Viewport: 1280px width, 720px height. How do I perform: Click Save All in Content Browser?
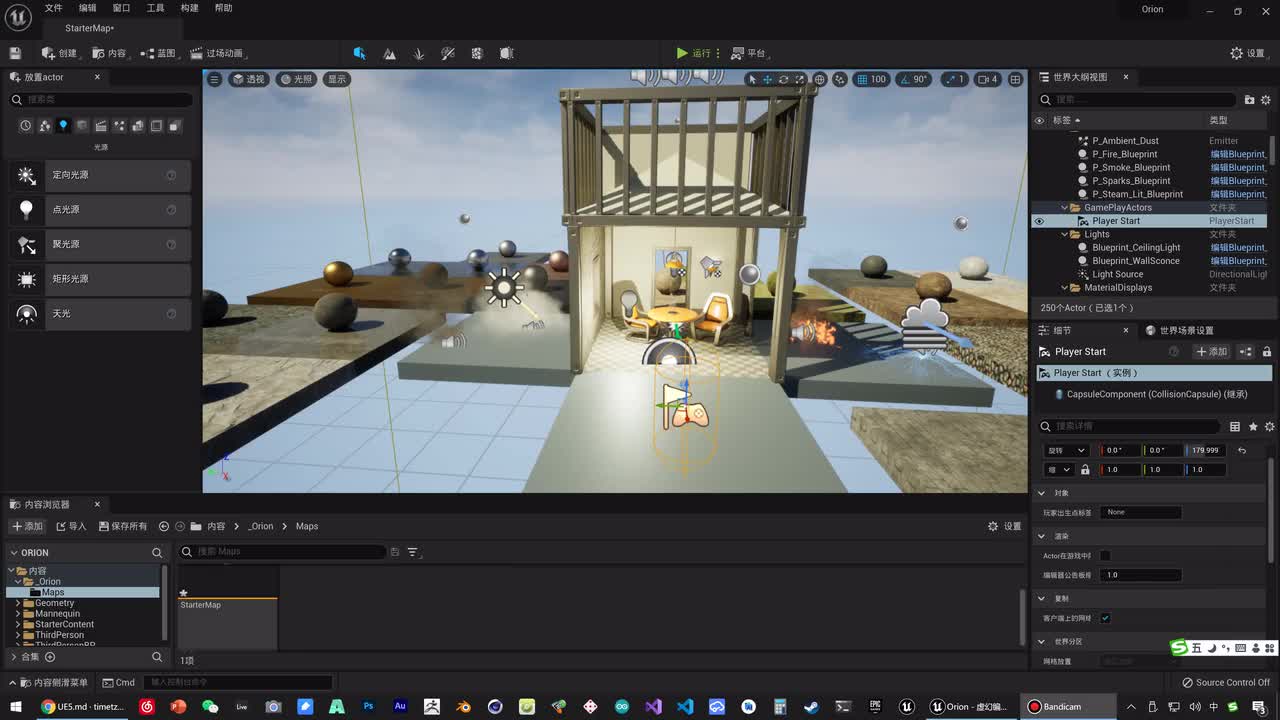pos(123,526)
